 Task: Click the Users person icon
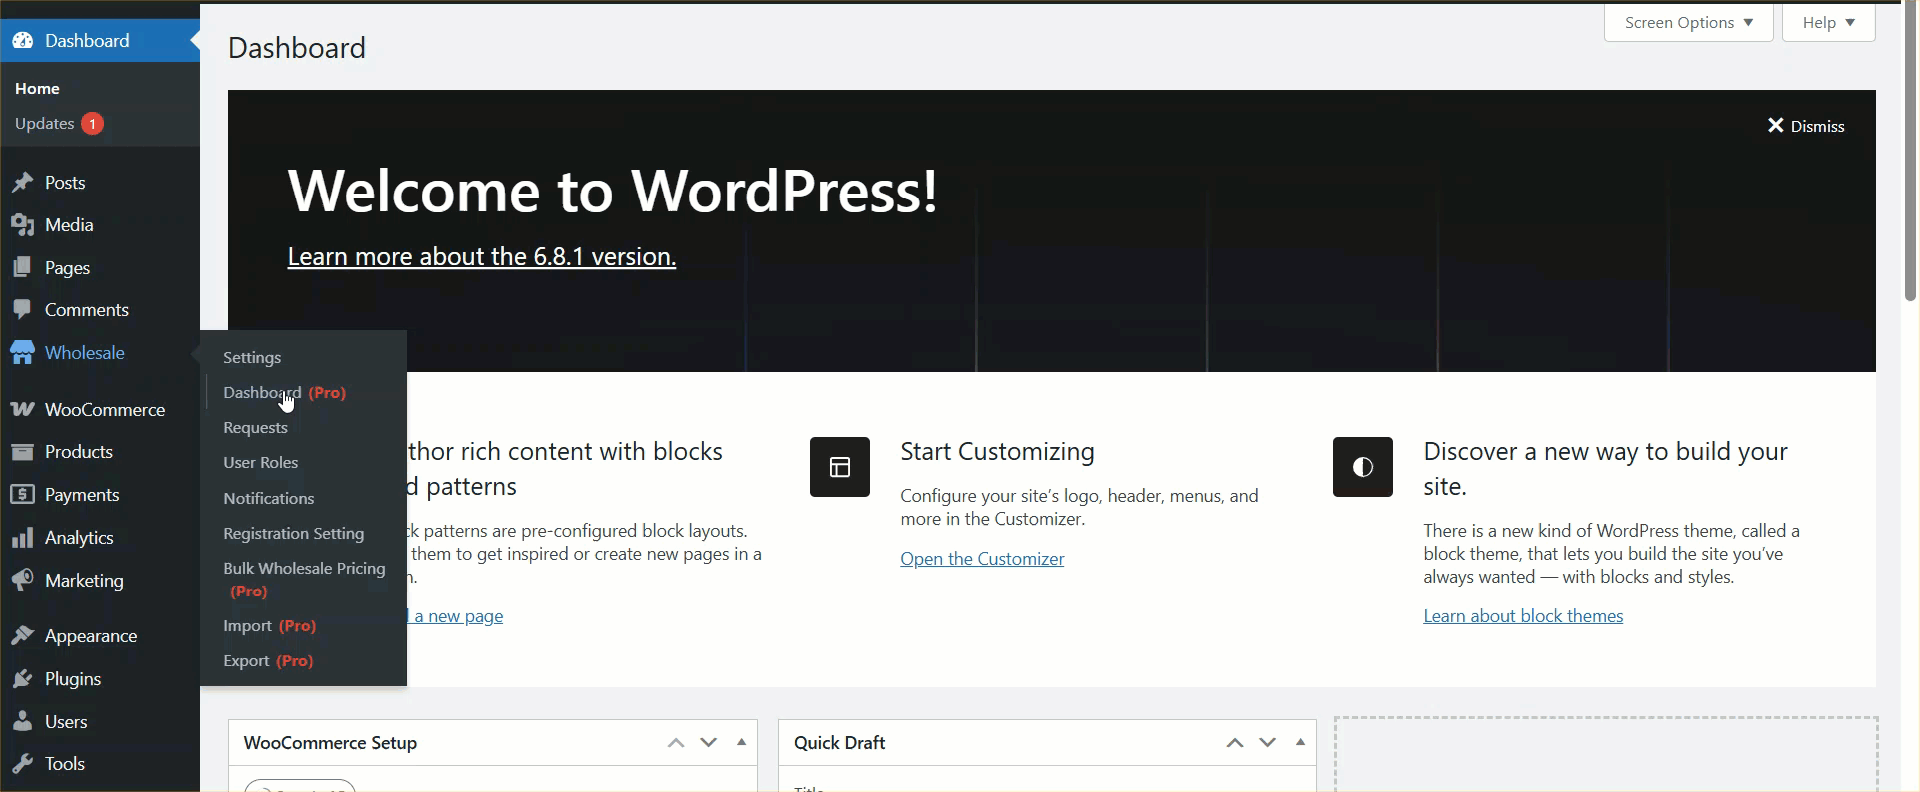tap(22, 722)
